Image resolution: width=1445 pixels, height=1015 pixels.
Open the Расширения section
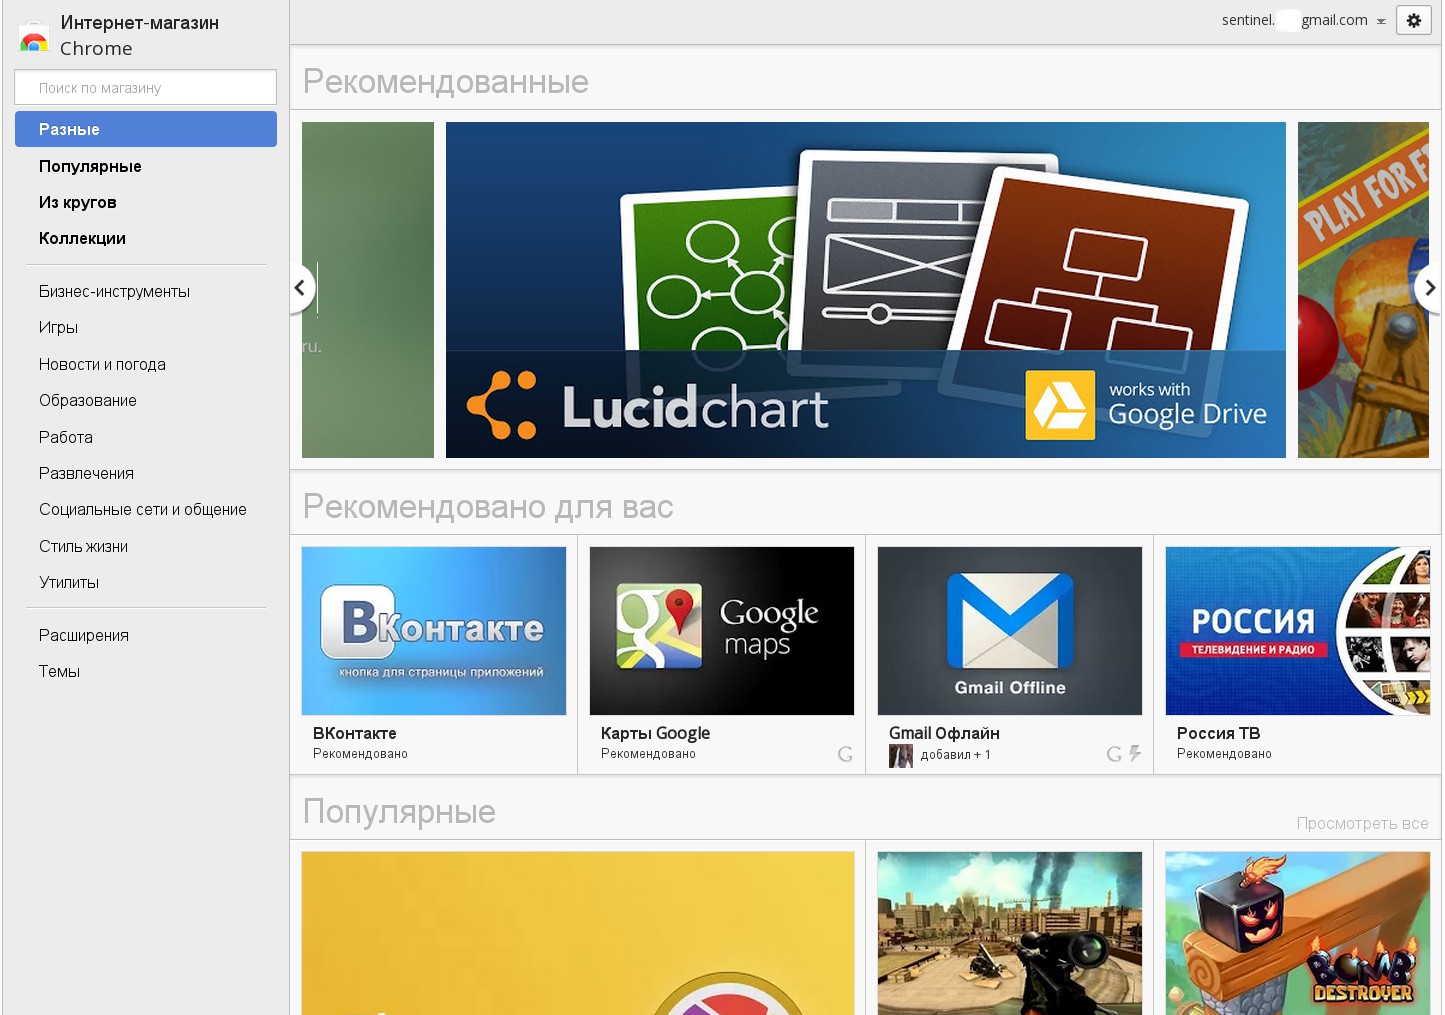(x=84, y=635)
